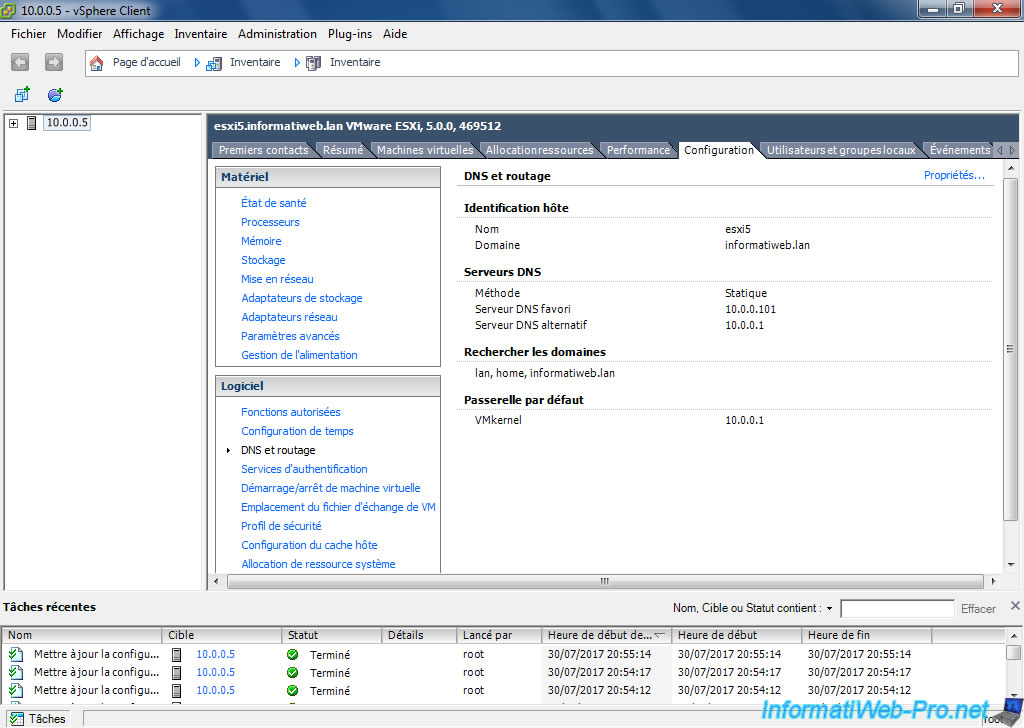Screen dimensions: 1024x728
Task: Open the Mémoire hardware link
Action: click(x=261, y=241)
